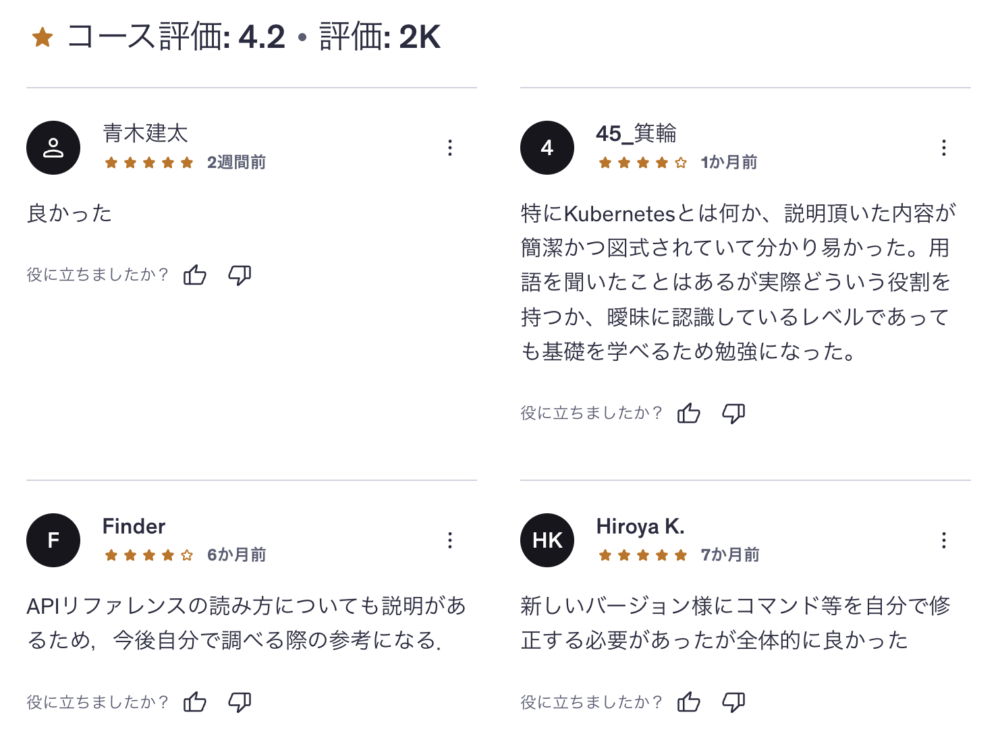This screenshot has width=1000, height=746.
Task: Click the course rating star in header
Action: point(42,38)
